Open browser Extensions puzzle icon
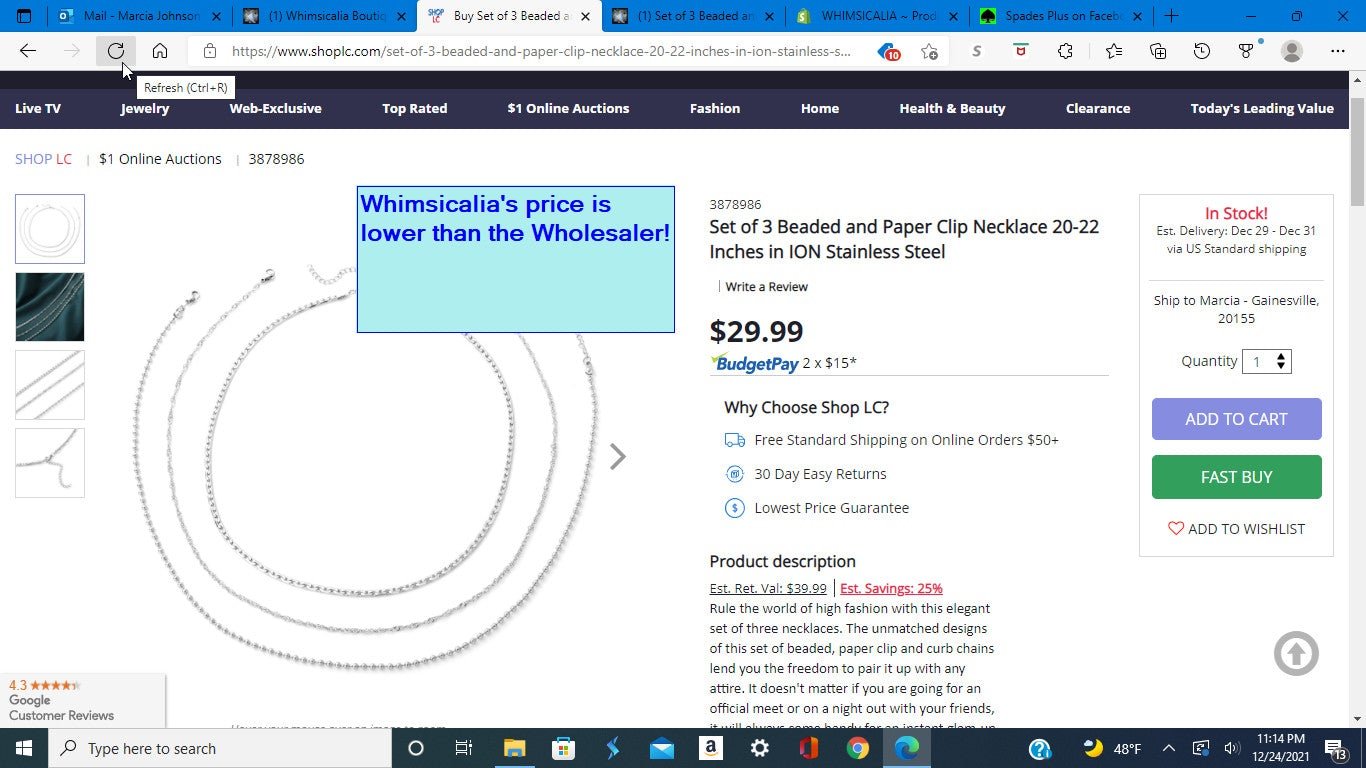1366x768 pixels. (1065, 51)
